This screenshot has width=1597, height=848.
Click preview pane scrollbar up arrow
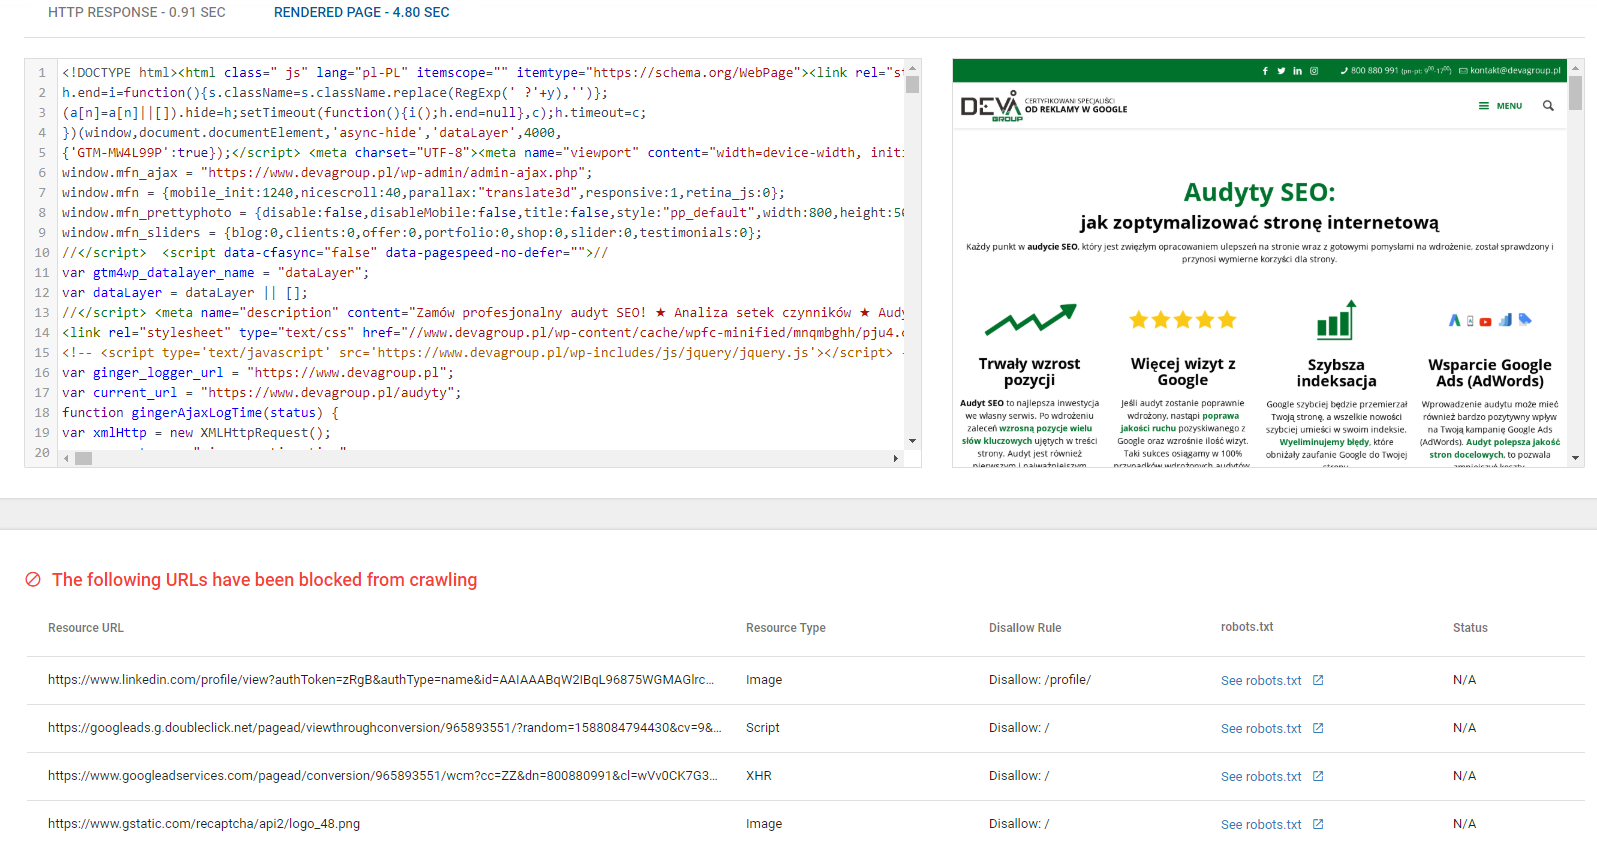pyautogui.click(x=1576, y=67)
